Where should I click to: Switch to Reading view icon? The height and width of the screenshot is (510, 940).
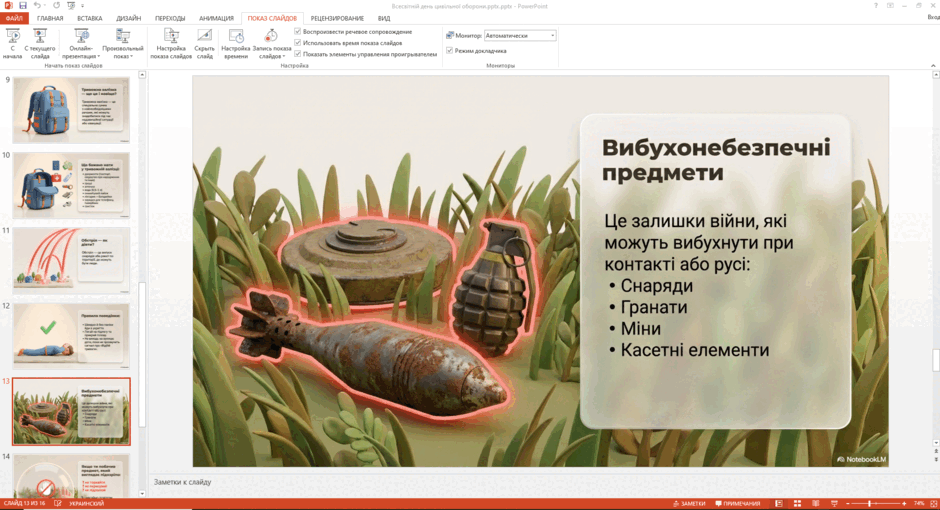point(815,504)
